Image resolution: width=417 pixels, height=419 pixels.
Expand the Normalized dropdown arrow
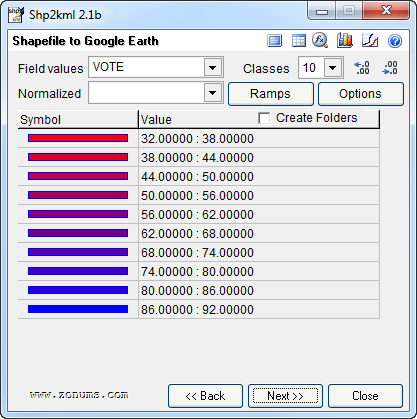[213, 93]
